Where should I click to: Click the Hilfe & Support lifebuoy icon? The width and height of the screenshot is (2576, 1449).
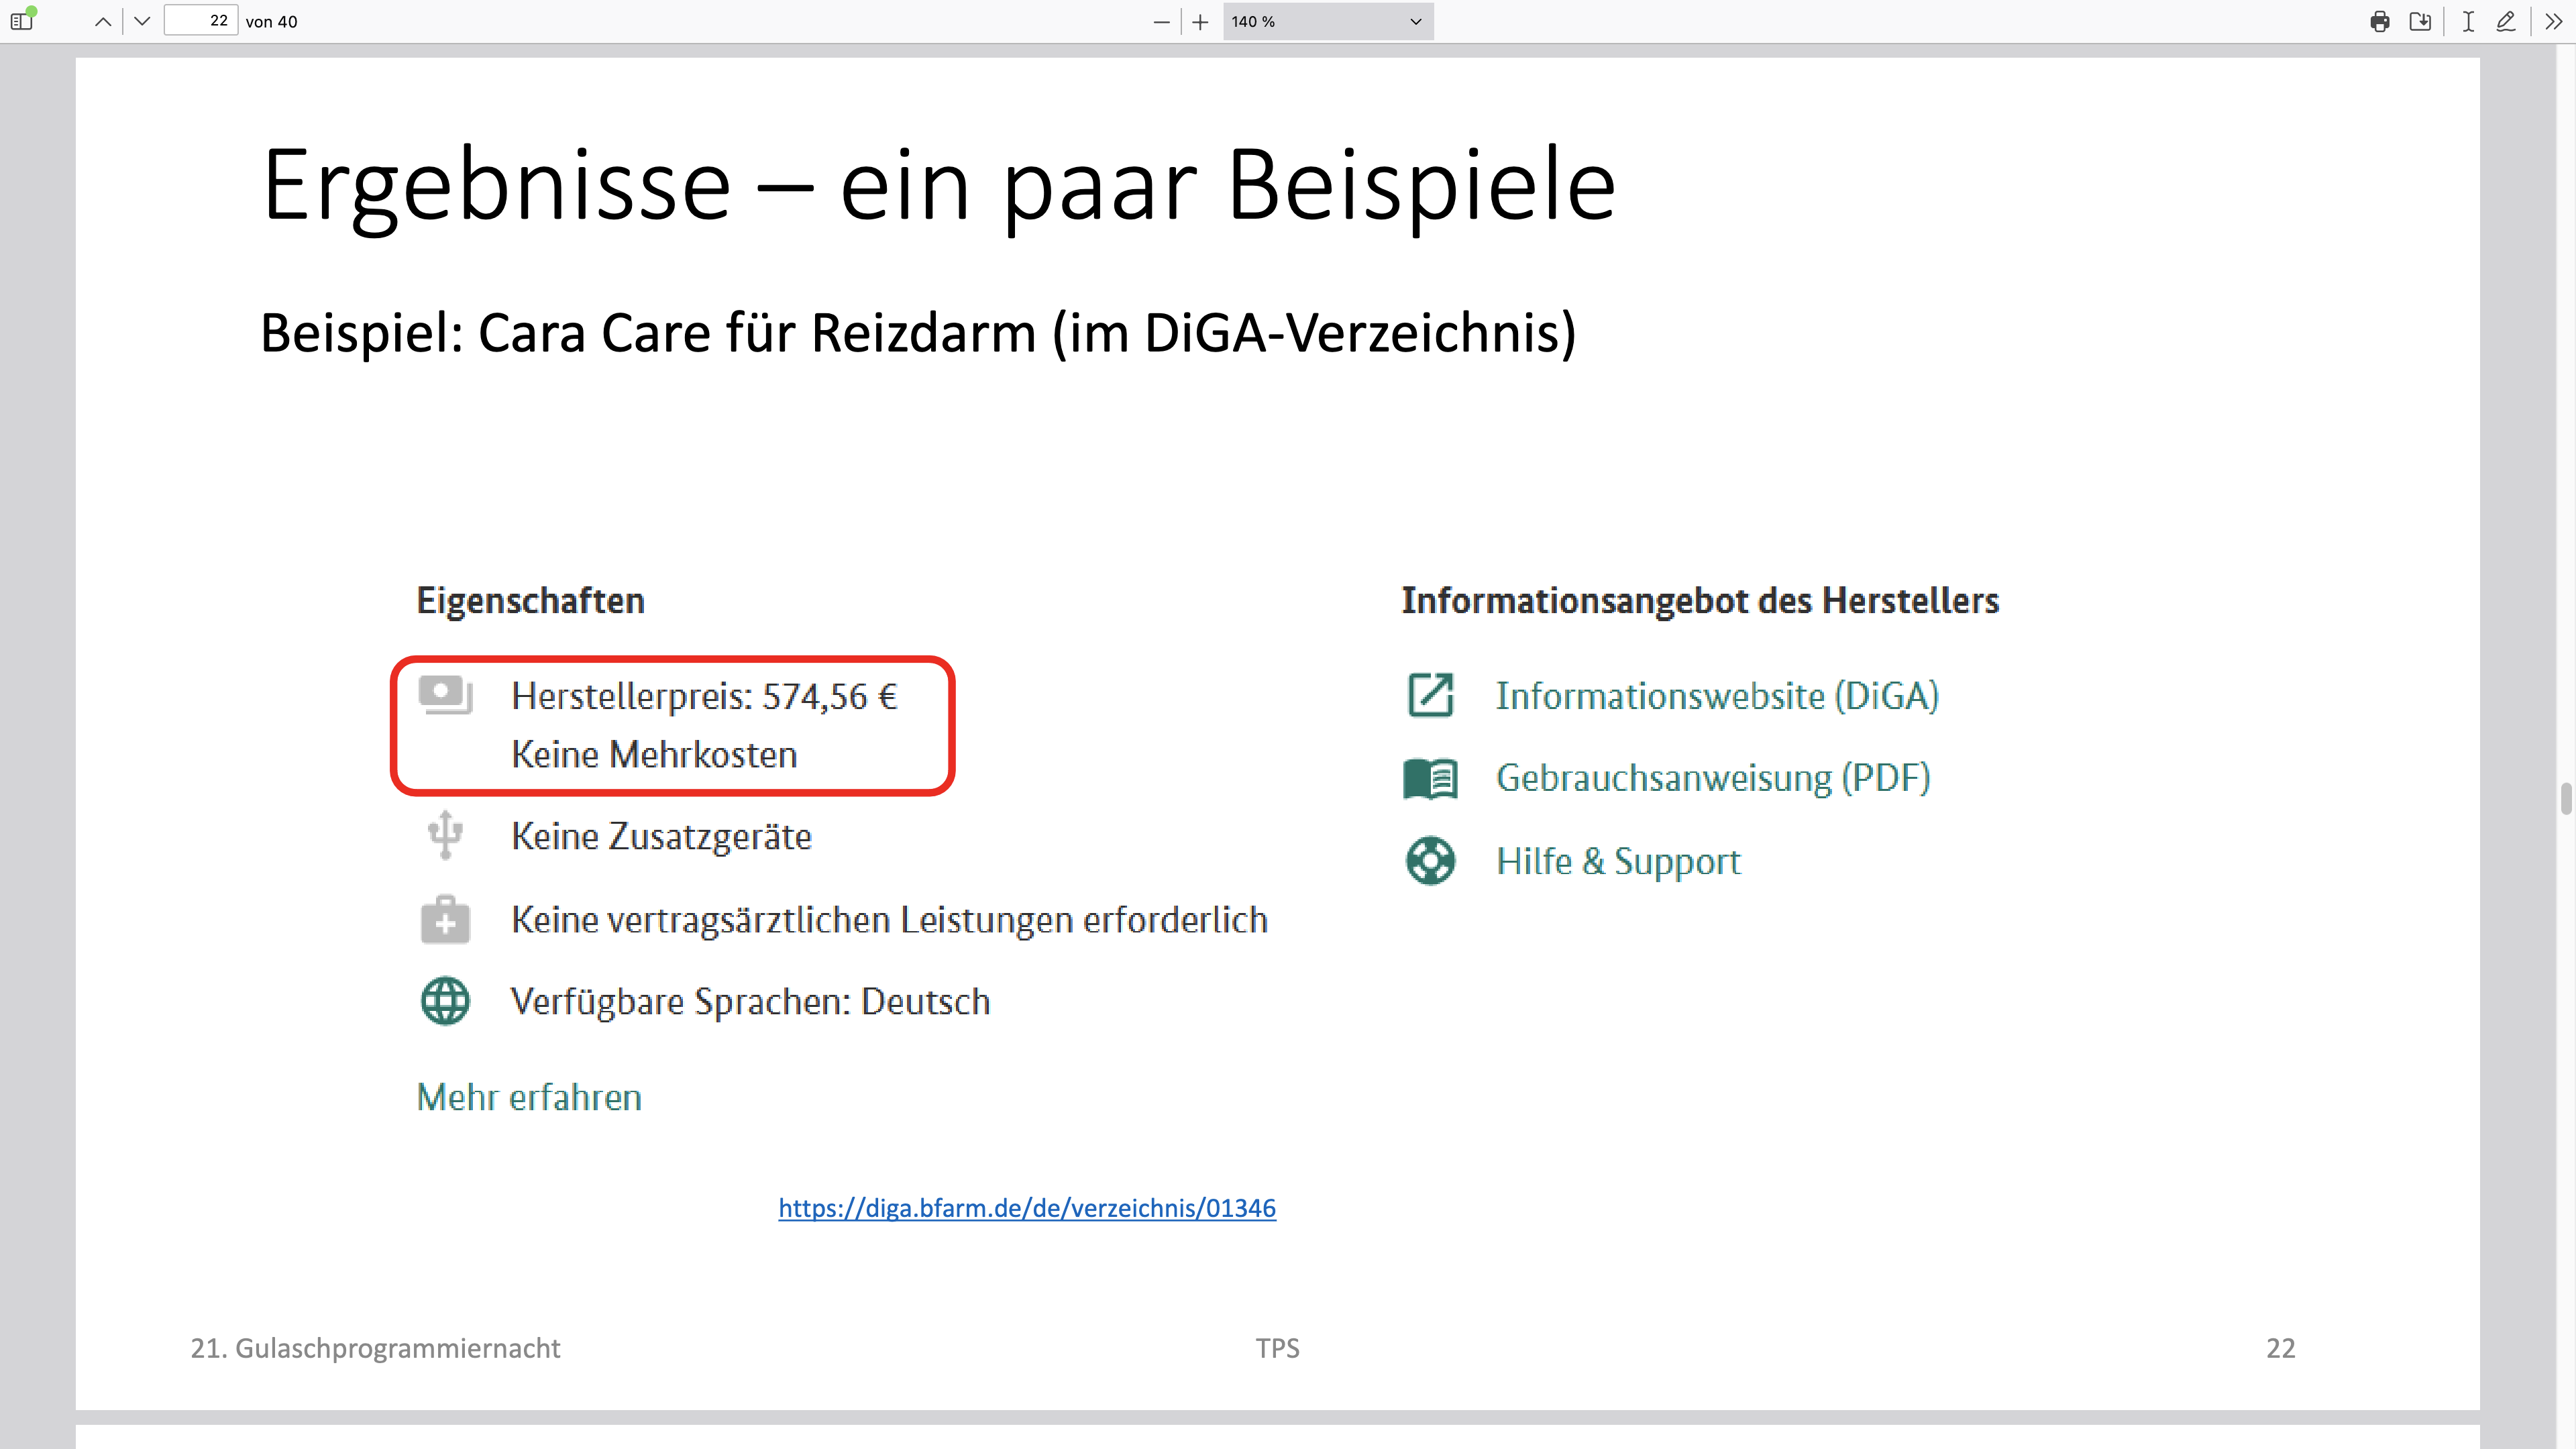pos(1429,860)
